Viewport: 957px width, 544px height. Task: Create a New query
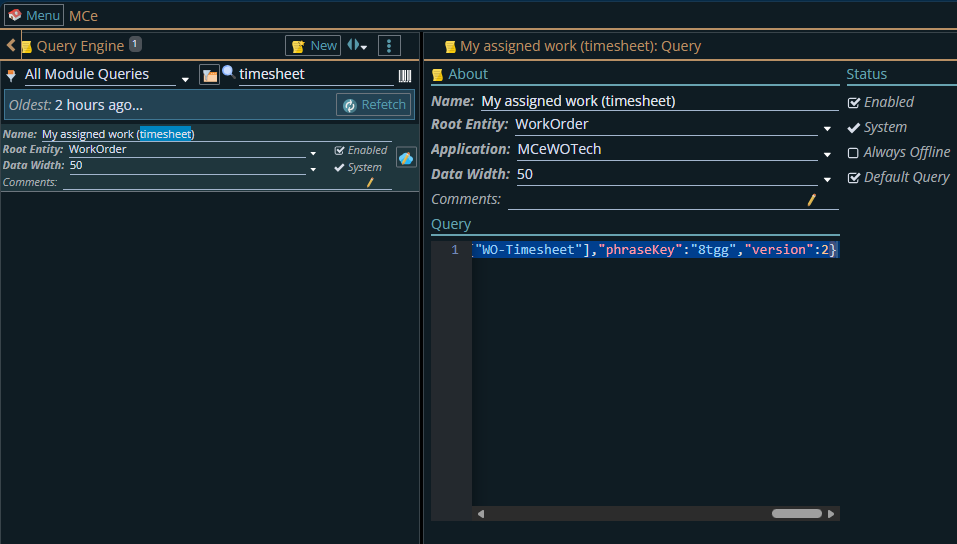pyautogui.click(x=313, y=46)
